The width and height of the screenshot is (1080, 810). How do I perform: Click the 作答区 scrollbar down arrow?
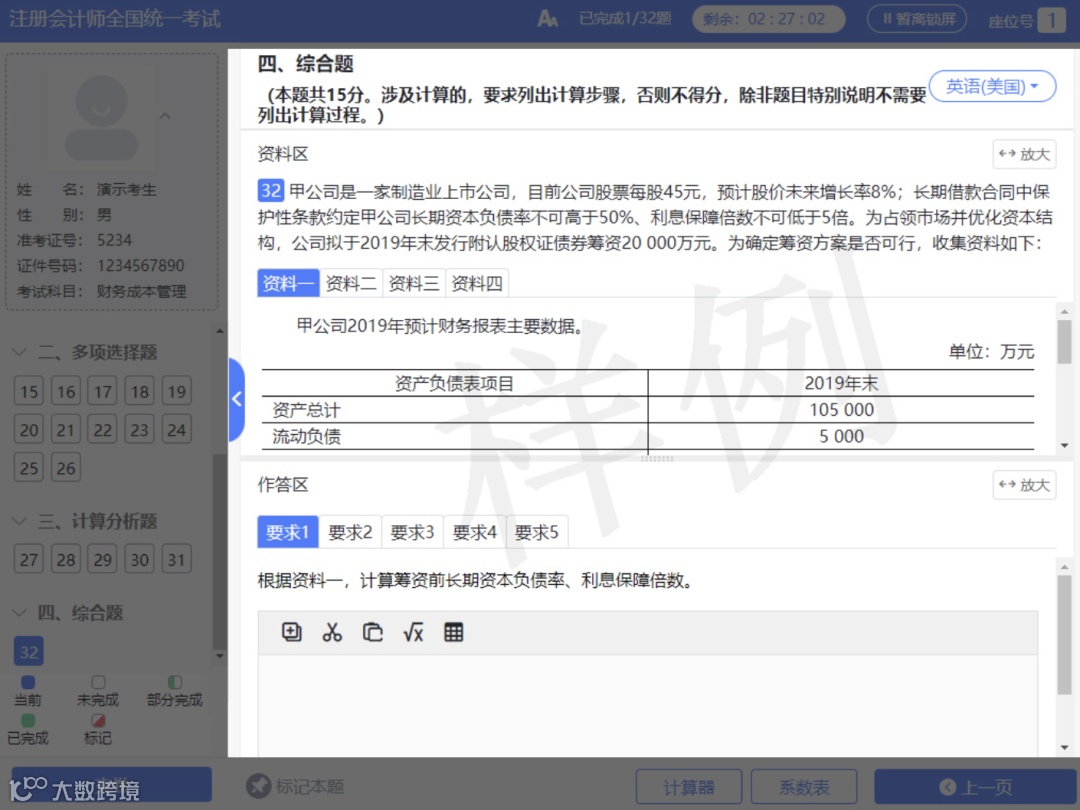point(1064,747)
